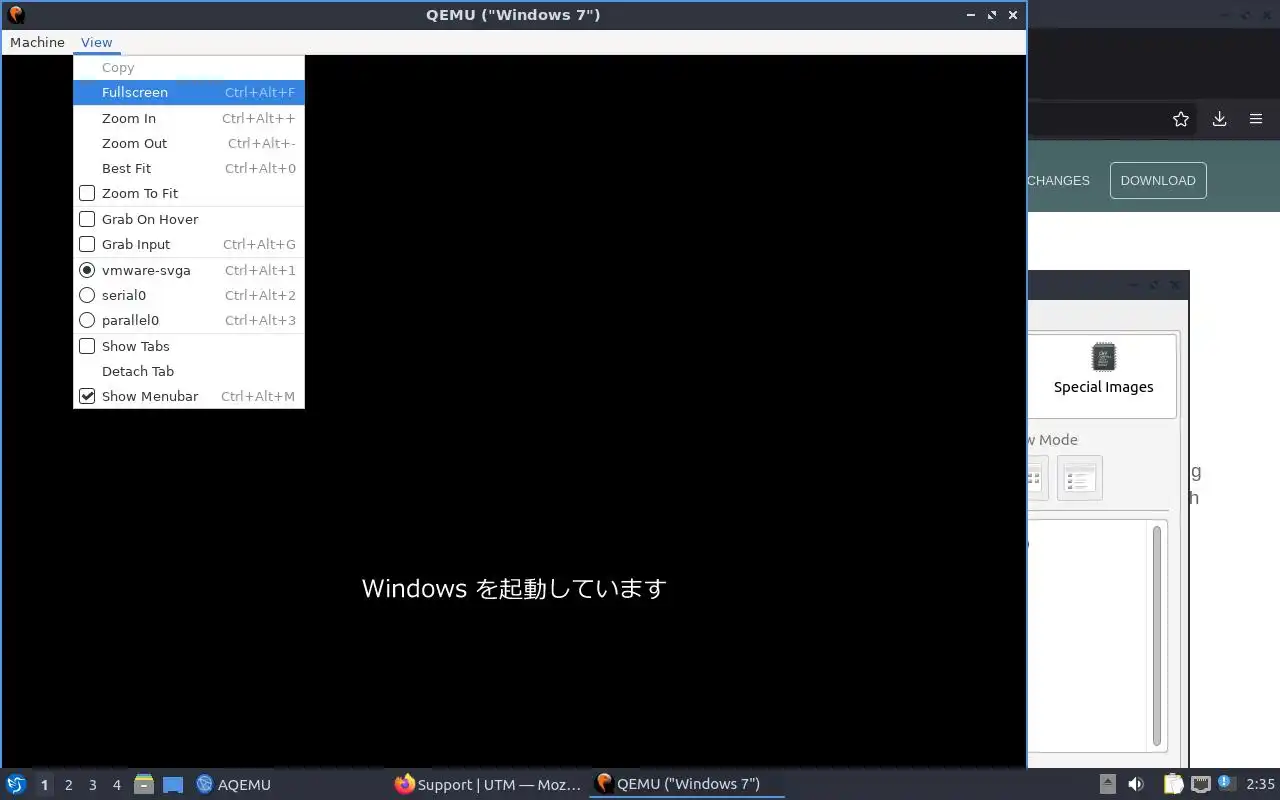Viewport: 1280px width, 800px height.
Task: Open the clipboard manager tray icon
Action: 1173,784
